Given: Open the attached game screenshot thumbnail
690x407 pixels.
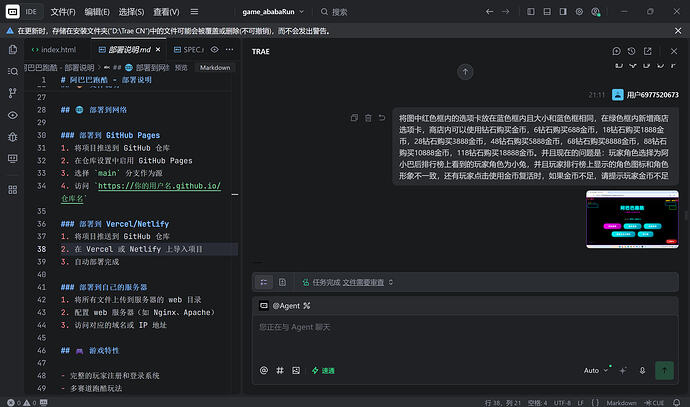Looking at the screenshot, I should pyautogui.click(x=632, y=219).
